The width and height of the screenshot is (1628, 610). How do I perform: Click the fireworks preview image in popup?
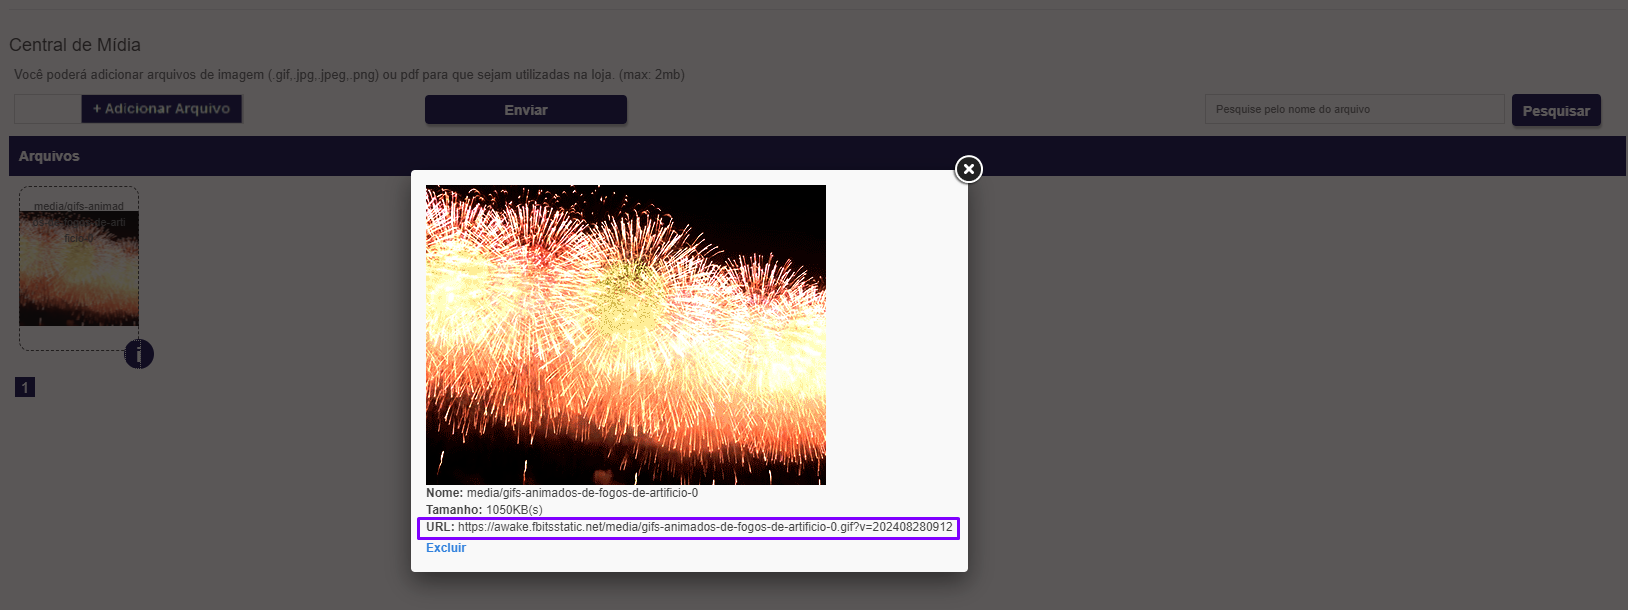pos(626,335)
